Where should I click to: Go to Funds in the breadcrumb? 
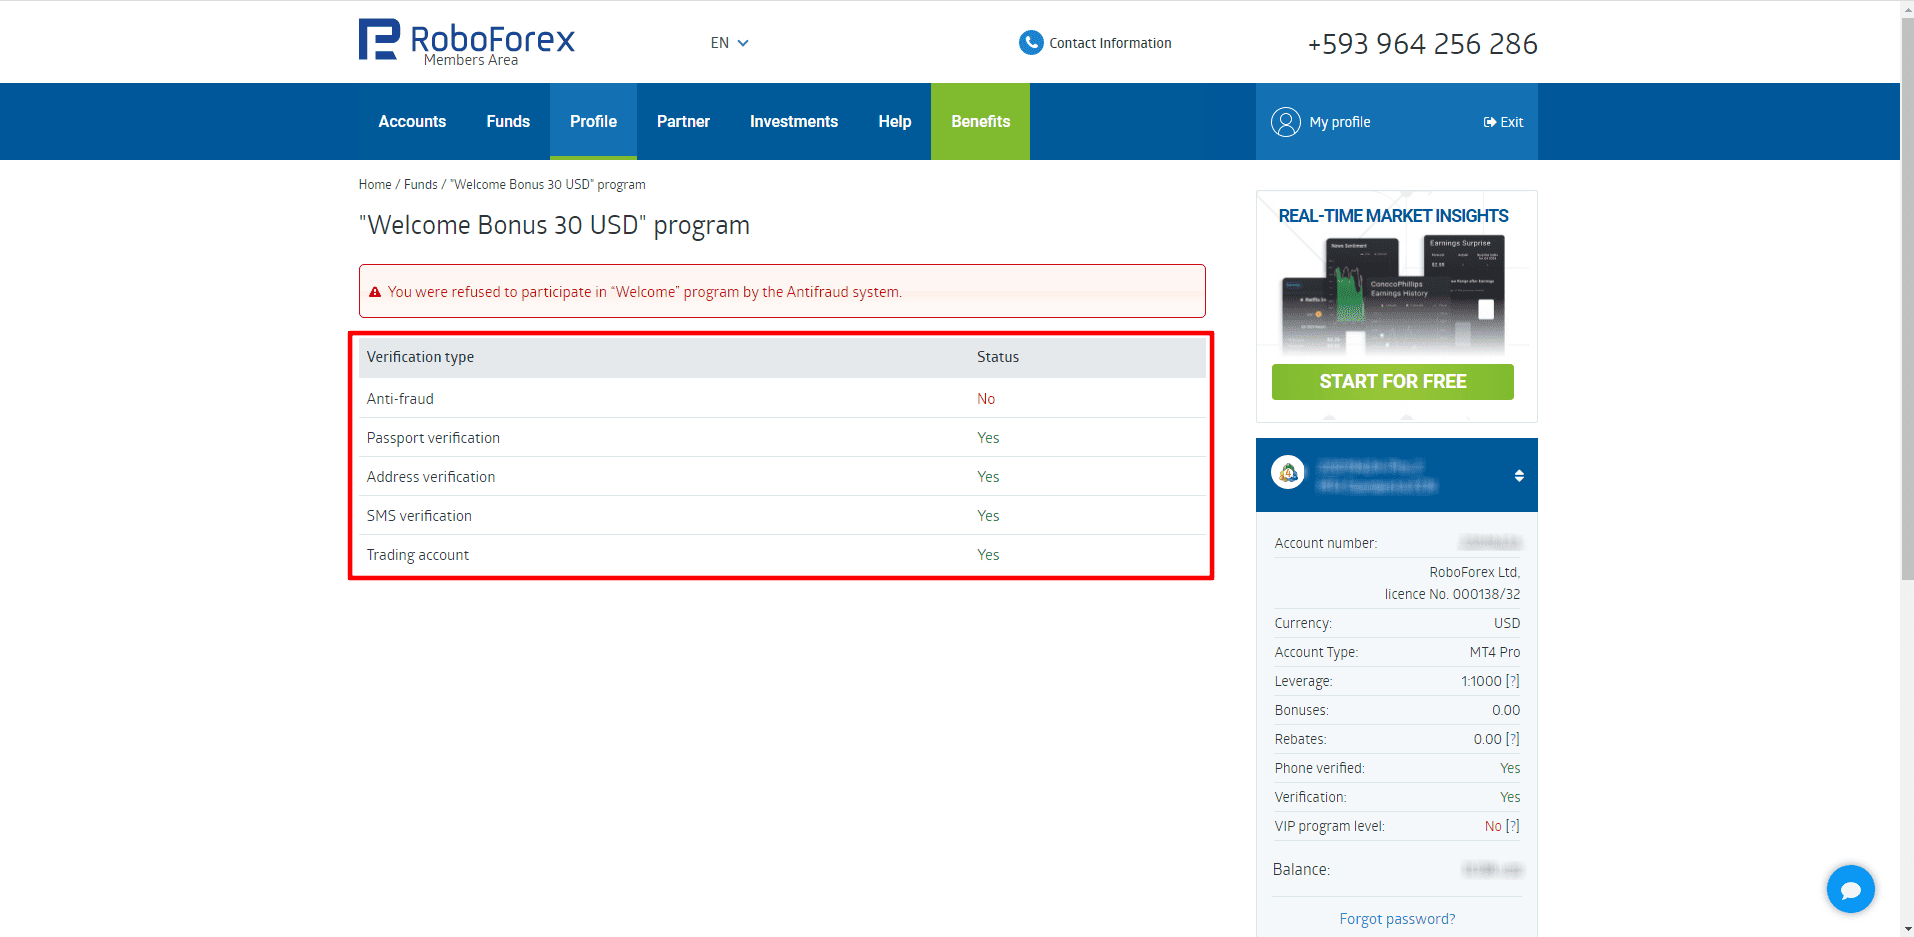click(421, 185)
